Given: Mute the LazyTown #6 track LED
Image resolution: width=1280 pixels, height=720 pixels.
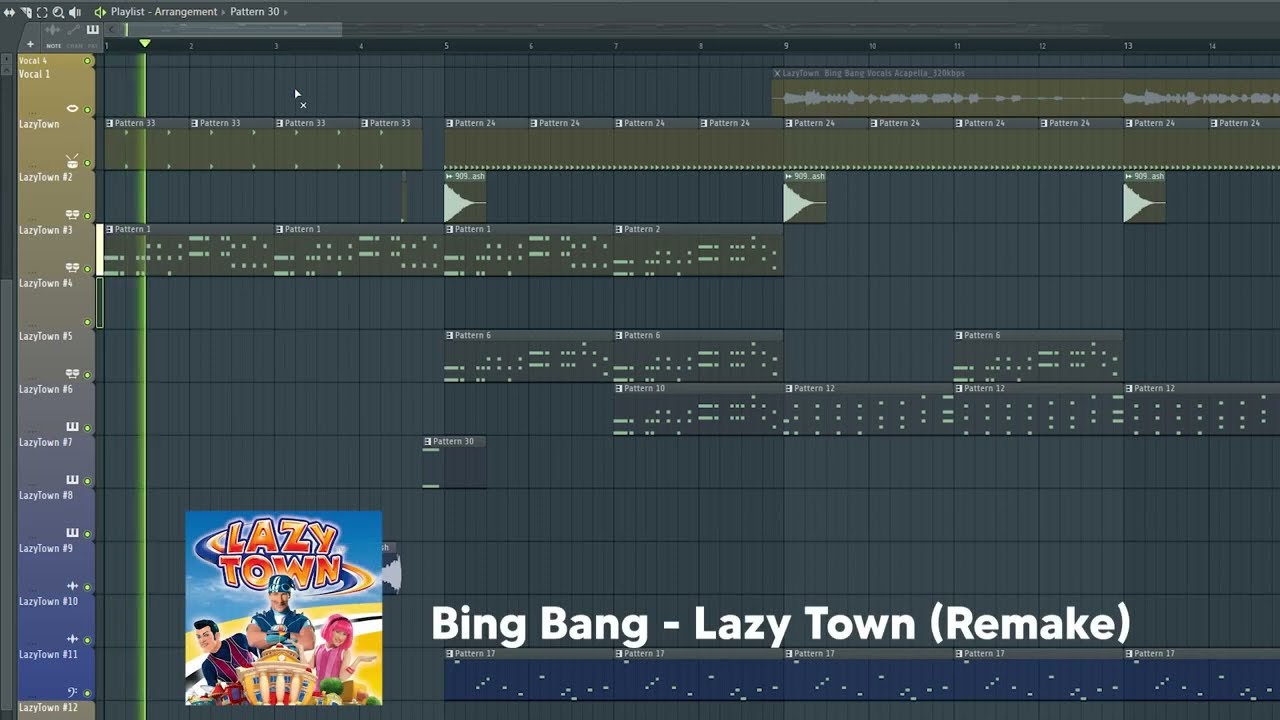Looking at the screenshot, I should coord(87,427).
